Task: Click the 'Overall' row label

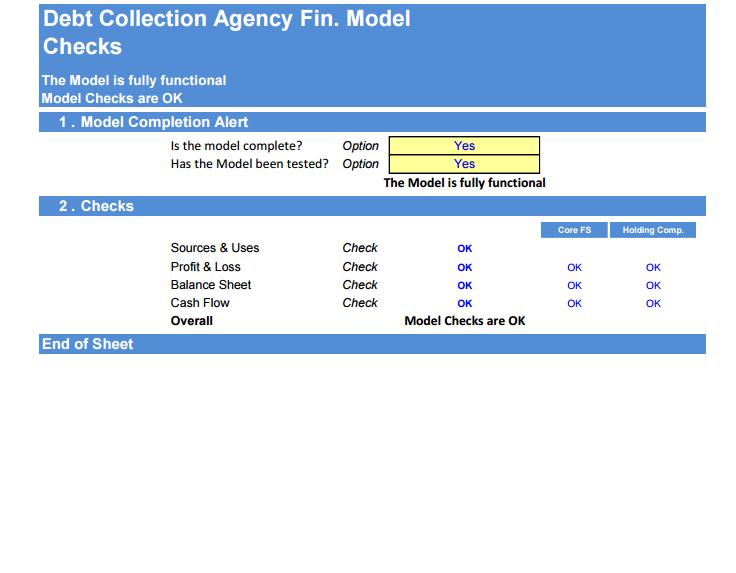Action: [192, 321]
